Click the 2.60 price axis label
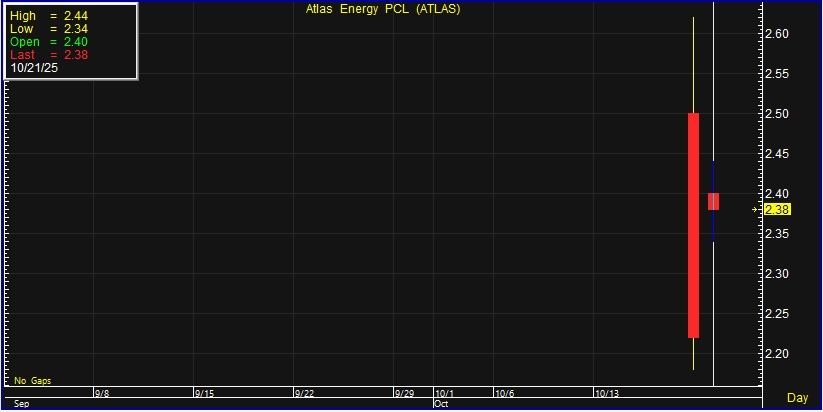 777,34
